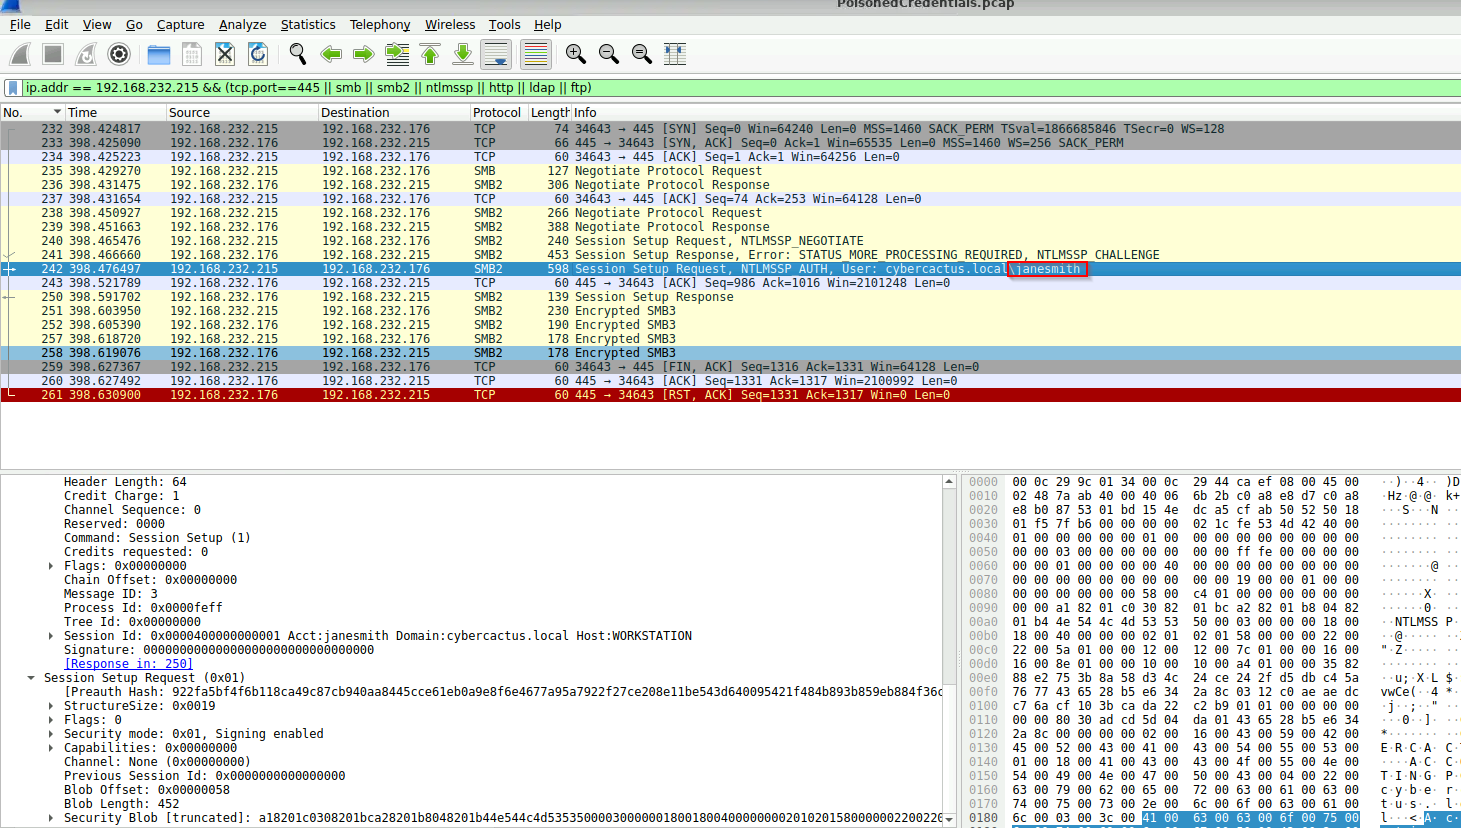
Task: Sort packets by Protocol column header
Action: tap(497, 112)
